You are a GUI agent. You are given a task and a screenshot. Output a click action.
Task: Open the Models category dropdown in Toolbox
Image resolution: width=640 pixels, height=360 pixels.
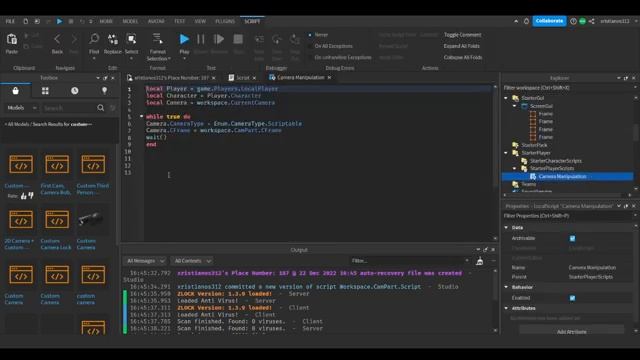click(22, 108)
